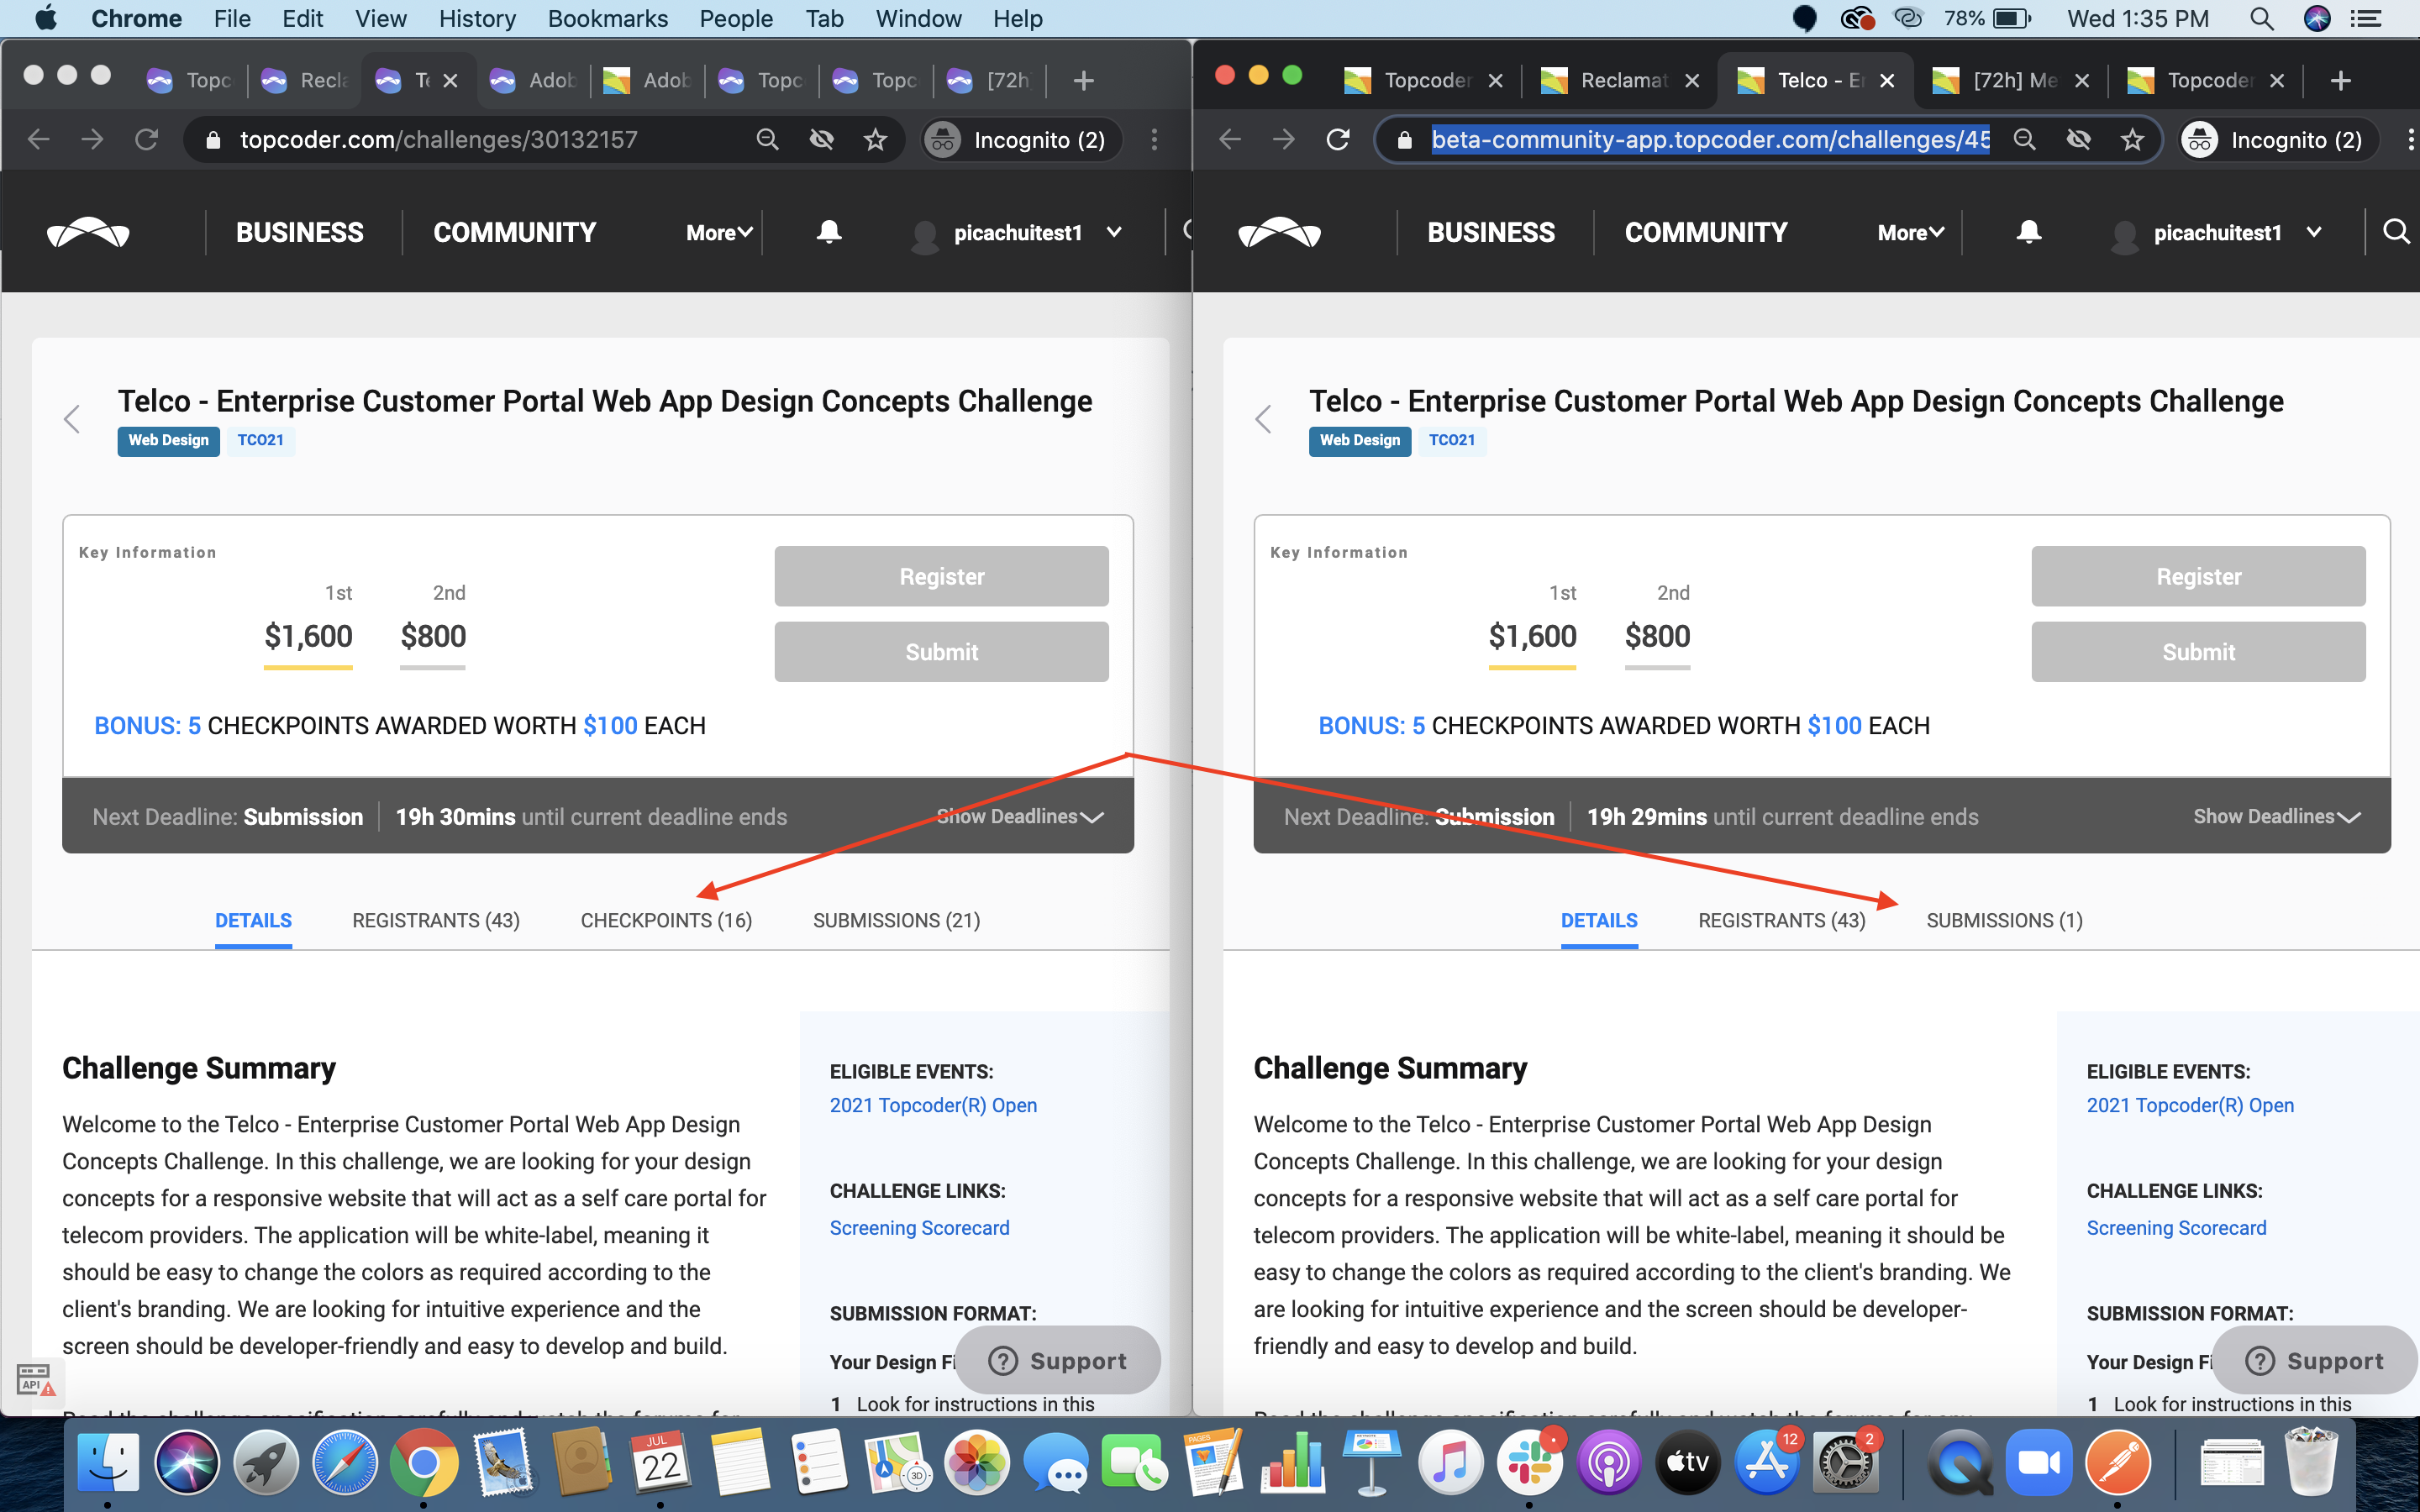Select Reclamat tab in right Chrome window

(1620, 80)
